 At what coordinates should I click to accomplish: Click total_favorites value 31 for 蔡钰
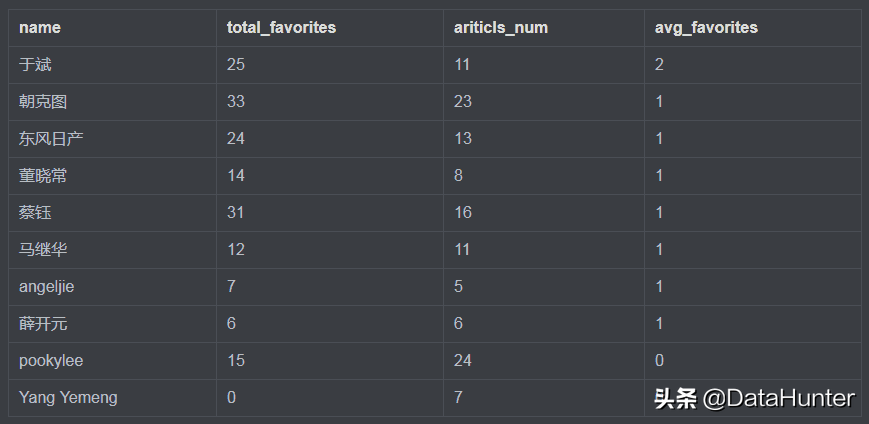click(x=236, y=213)
